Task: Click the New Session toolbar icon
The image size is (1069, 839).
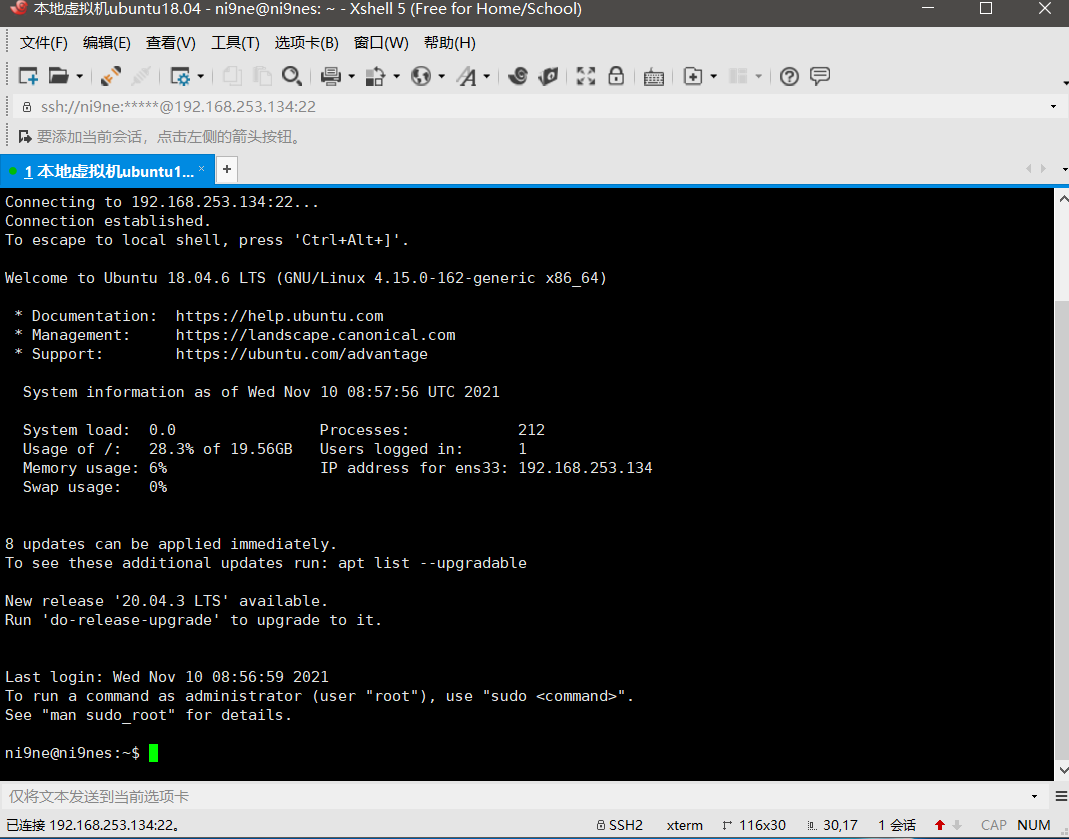Action: (x=28, y=76)
